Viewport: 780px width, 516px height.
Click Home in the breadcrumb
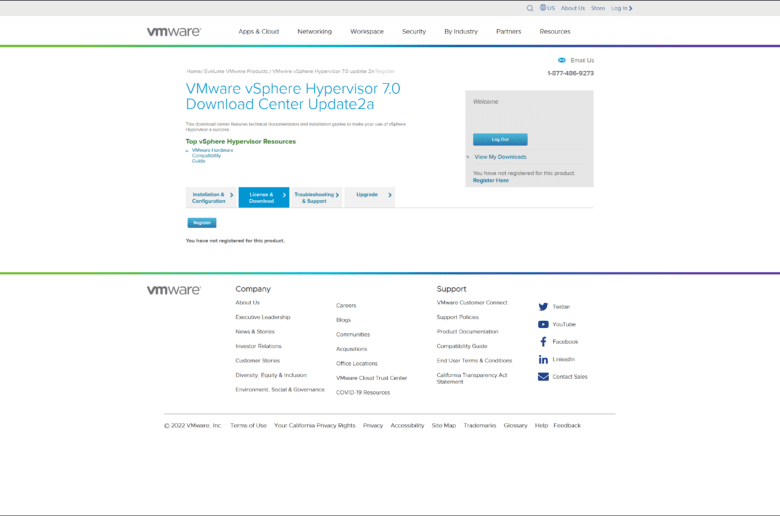(193, 71)
